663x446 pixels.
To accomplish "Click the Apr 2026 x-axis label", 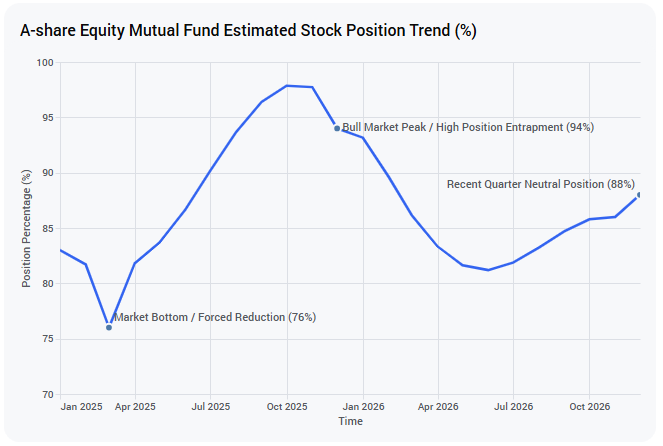I will point(438,407).
